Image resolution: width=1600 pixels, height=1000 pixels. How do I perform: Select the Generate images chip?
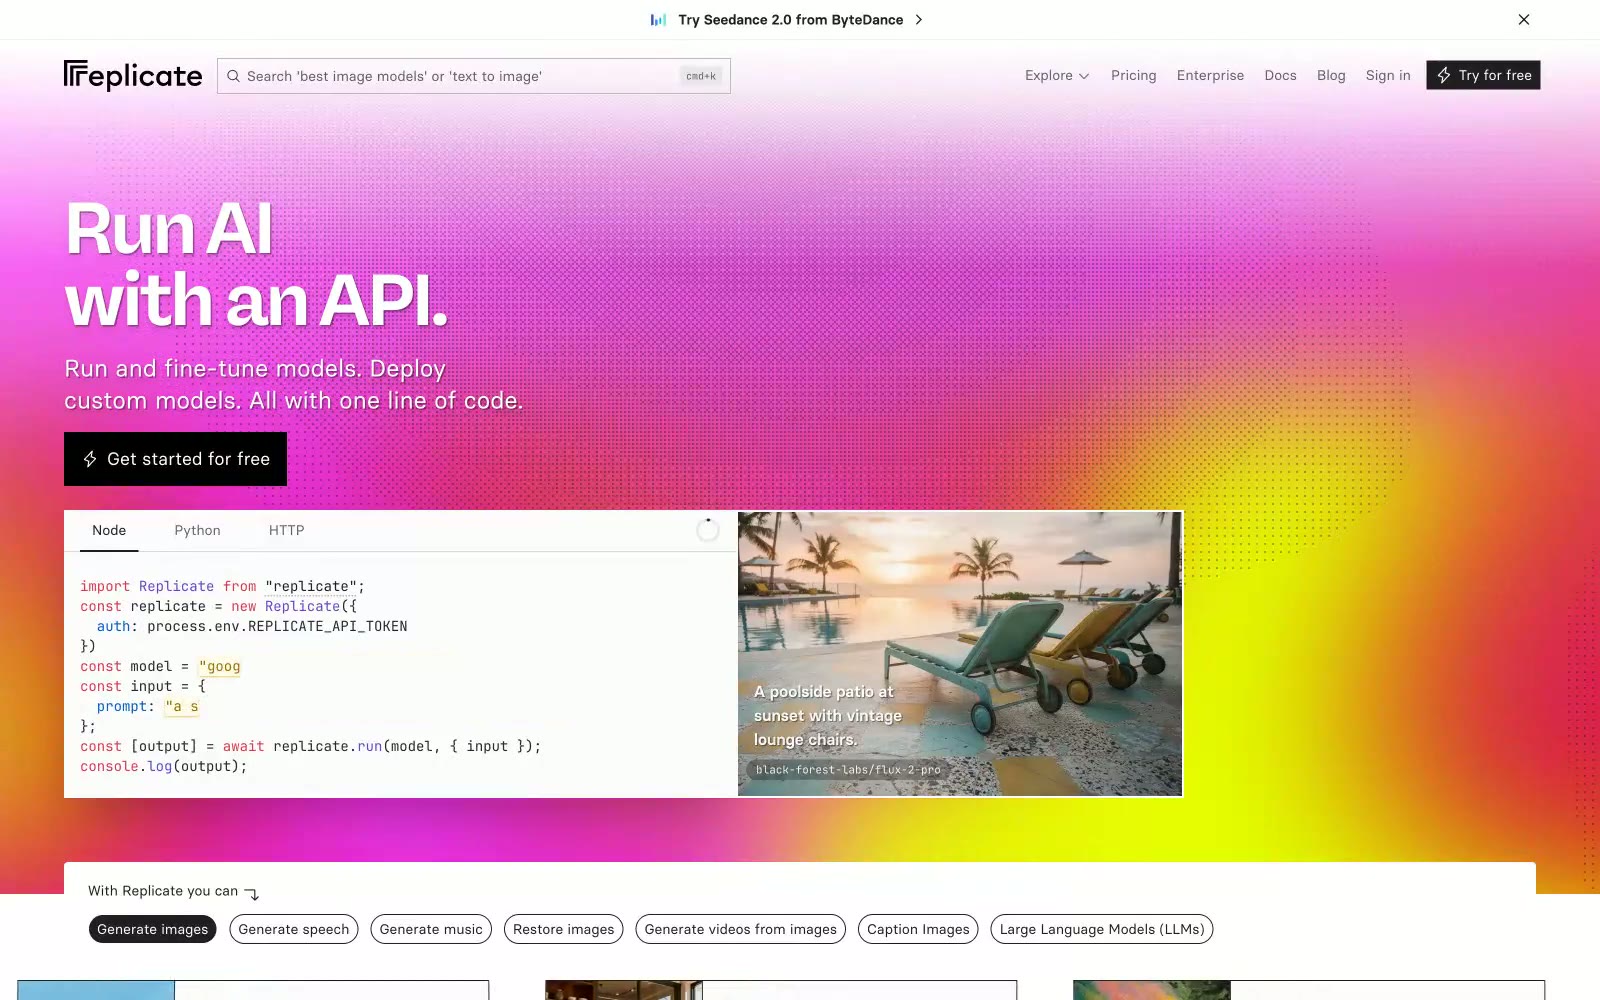[x=152, y=929]
